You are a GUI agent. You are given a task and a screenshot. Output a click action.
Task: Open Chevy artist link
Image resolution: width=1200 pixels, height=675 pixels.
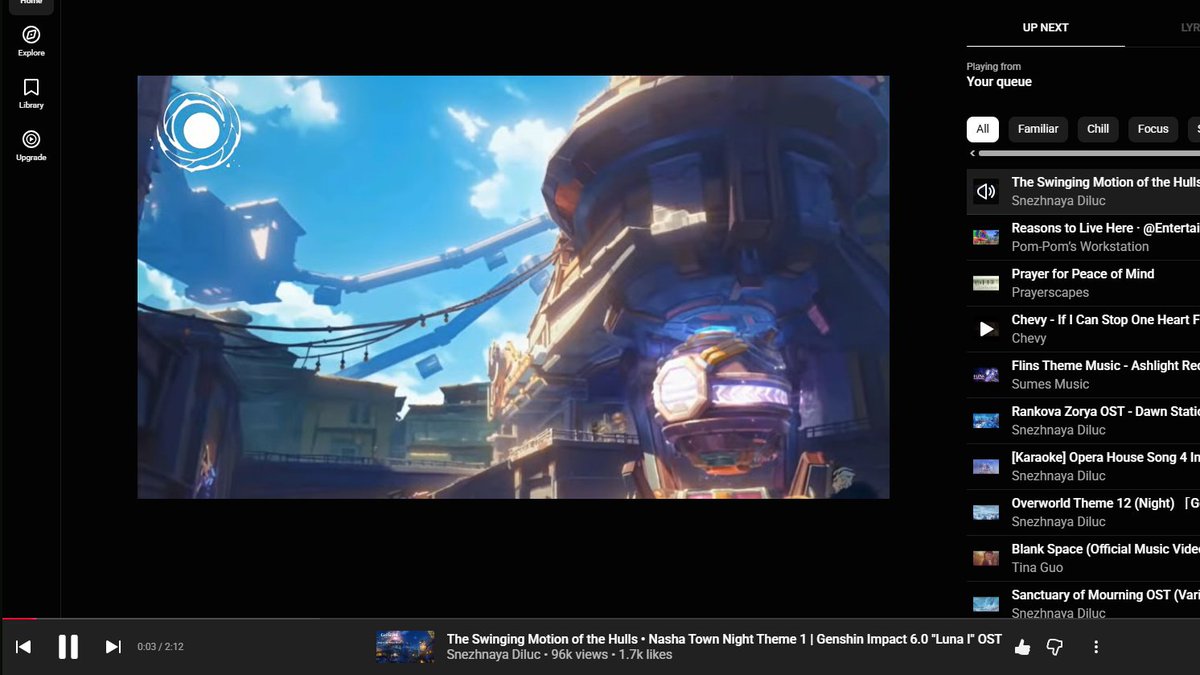[x=1029, y=339]
